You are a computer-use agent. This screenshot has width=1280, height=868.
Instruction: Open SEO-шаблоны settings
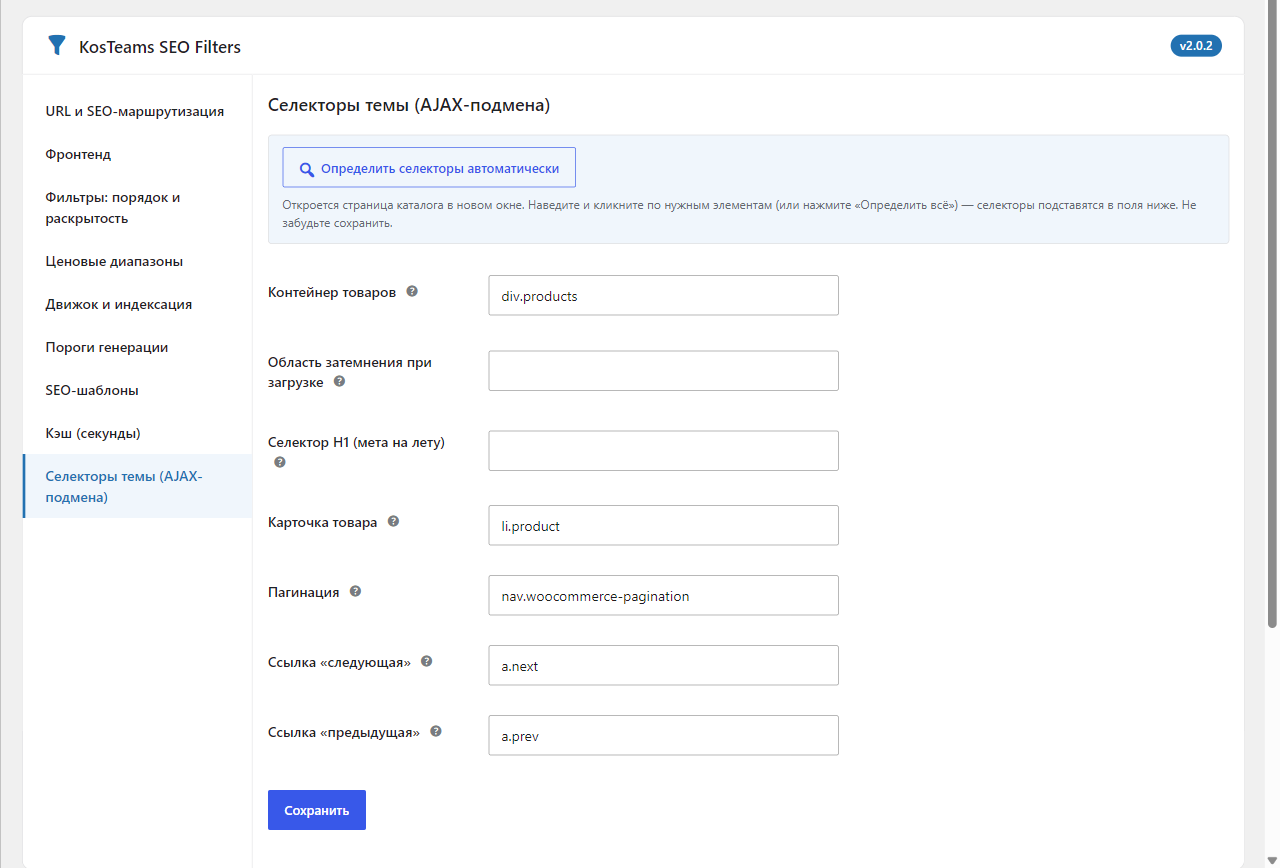[x=138, y=390]
